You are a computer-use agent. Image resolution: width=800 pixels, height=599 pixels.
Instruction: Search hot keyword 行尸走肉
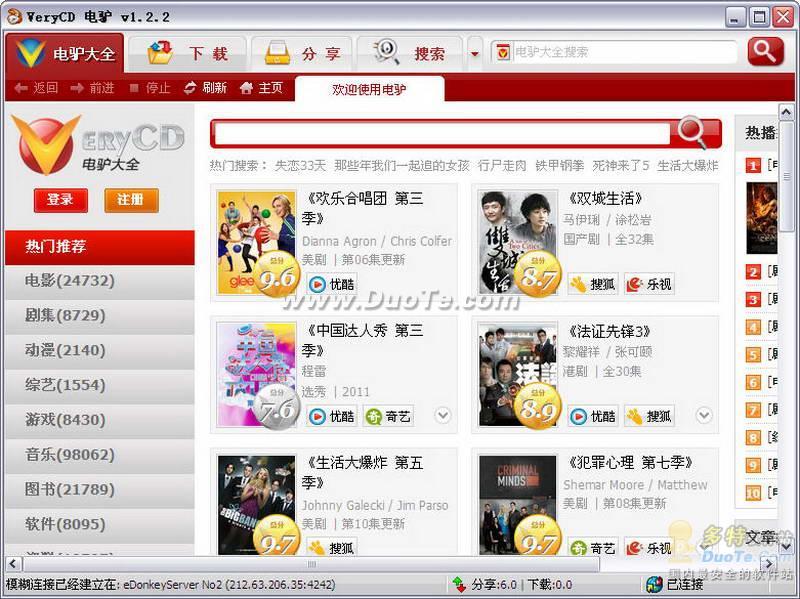[x=502, y=166]
